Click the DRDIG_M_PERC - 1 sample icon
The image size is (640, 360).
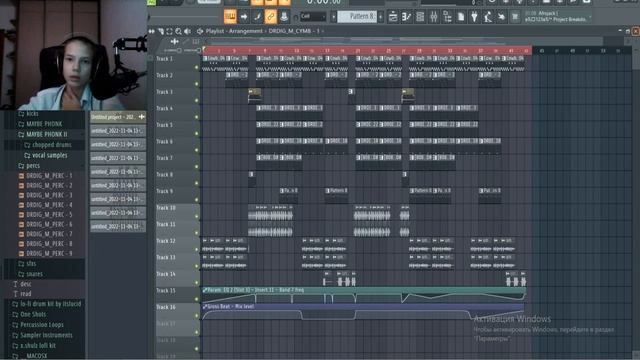click(21, 176)
